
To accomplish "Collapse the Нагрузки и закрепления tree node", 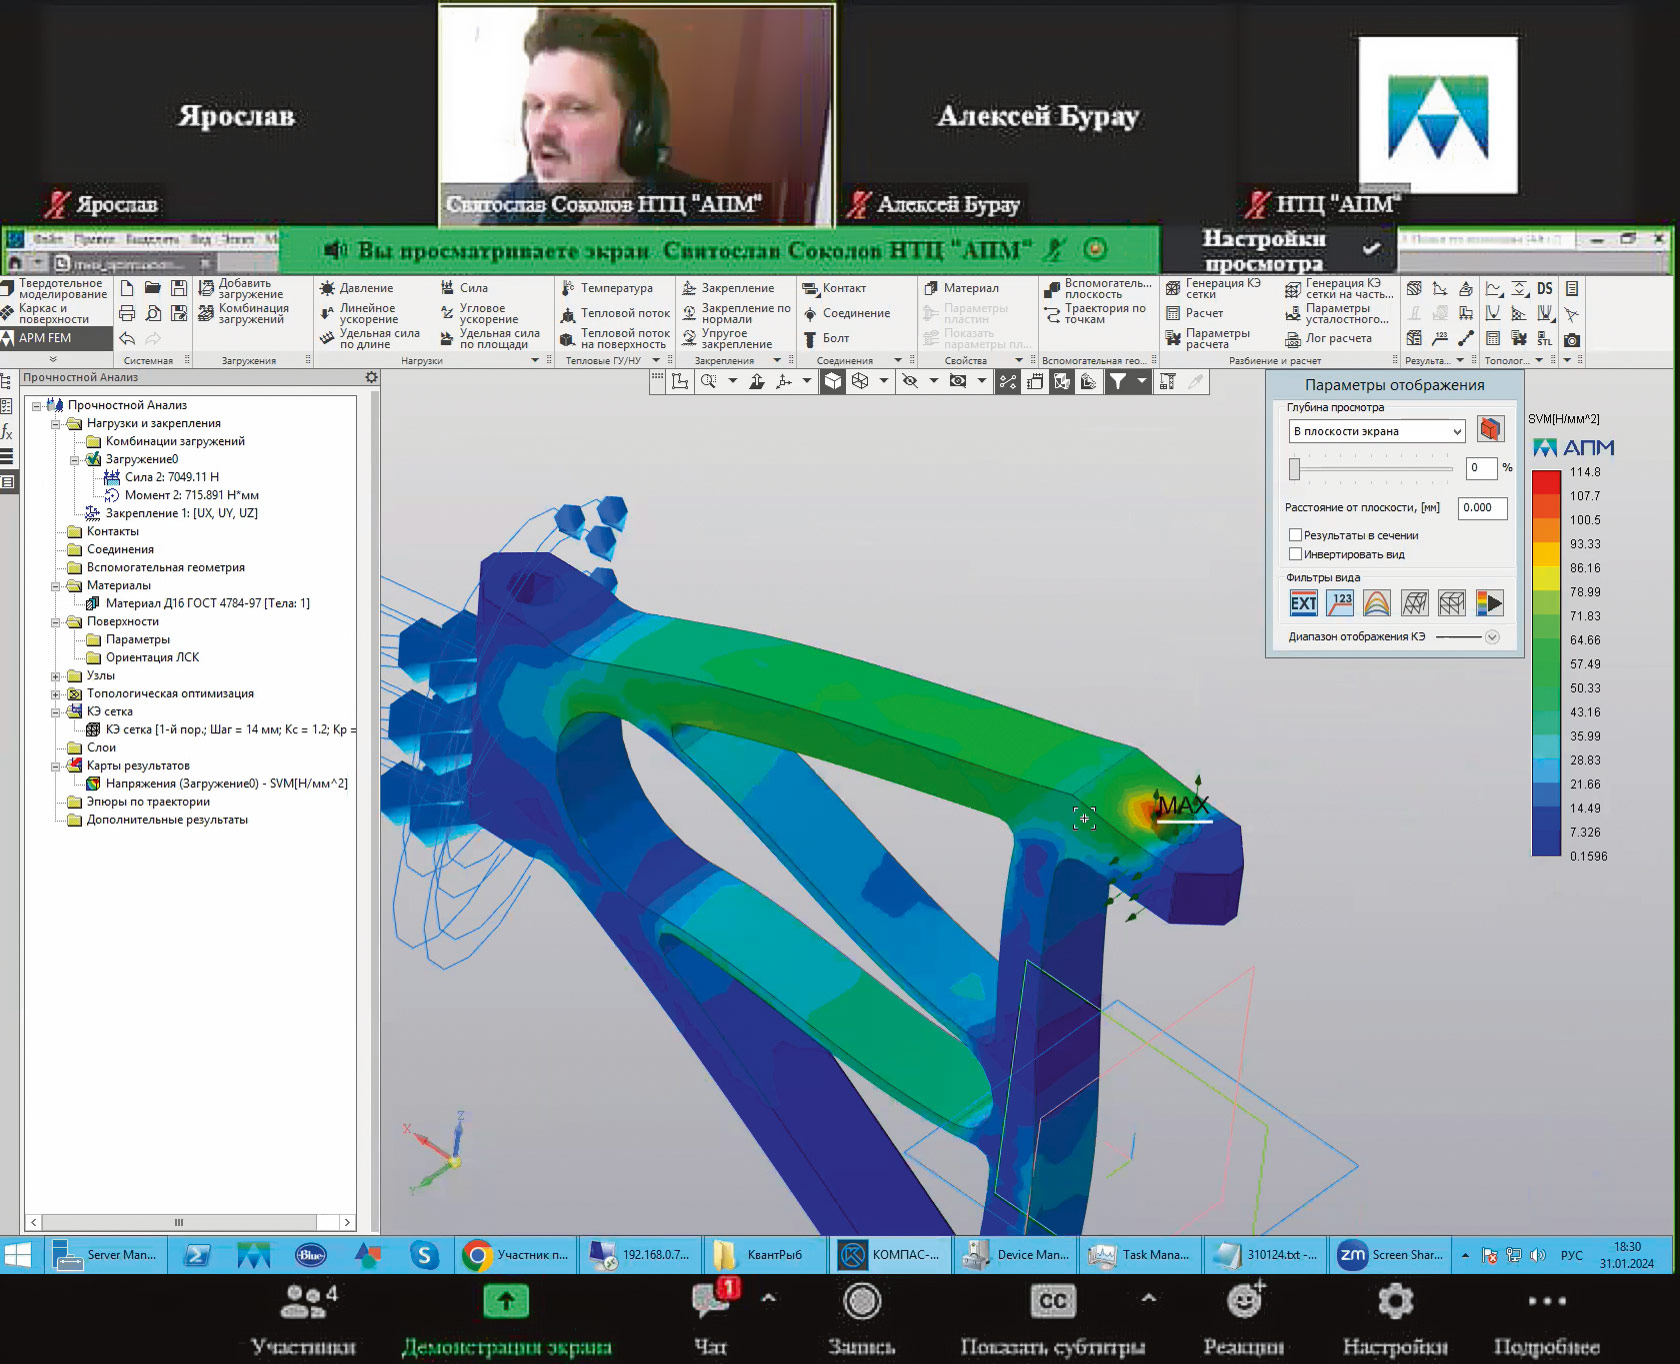I will pos(56,424).
